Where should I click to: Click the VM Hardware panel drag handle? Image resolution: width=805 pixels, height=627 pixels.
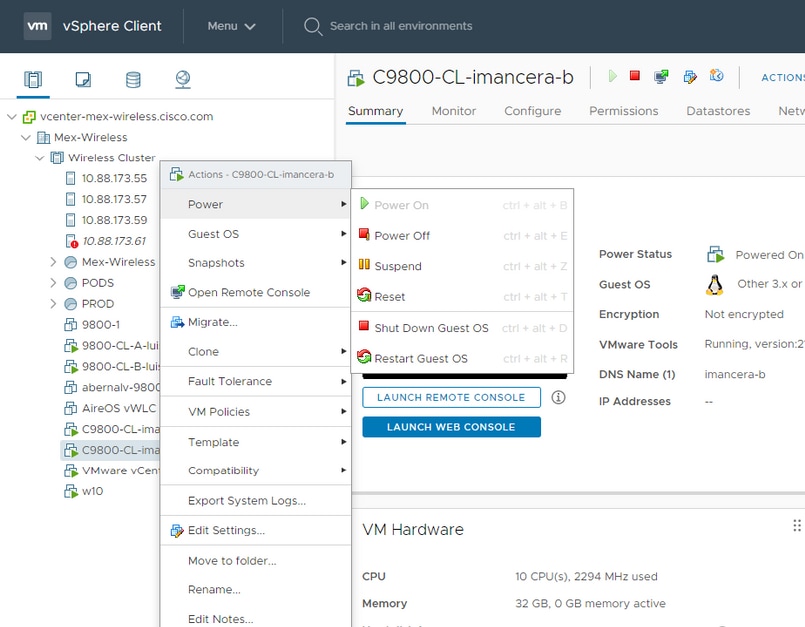[x=797, y=526]
